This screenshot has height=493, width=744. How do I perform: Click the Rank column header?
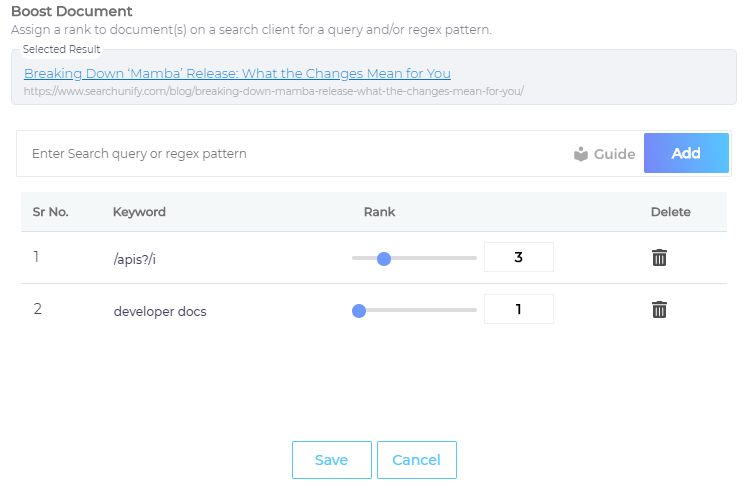[x=379, y=212]
